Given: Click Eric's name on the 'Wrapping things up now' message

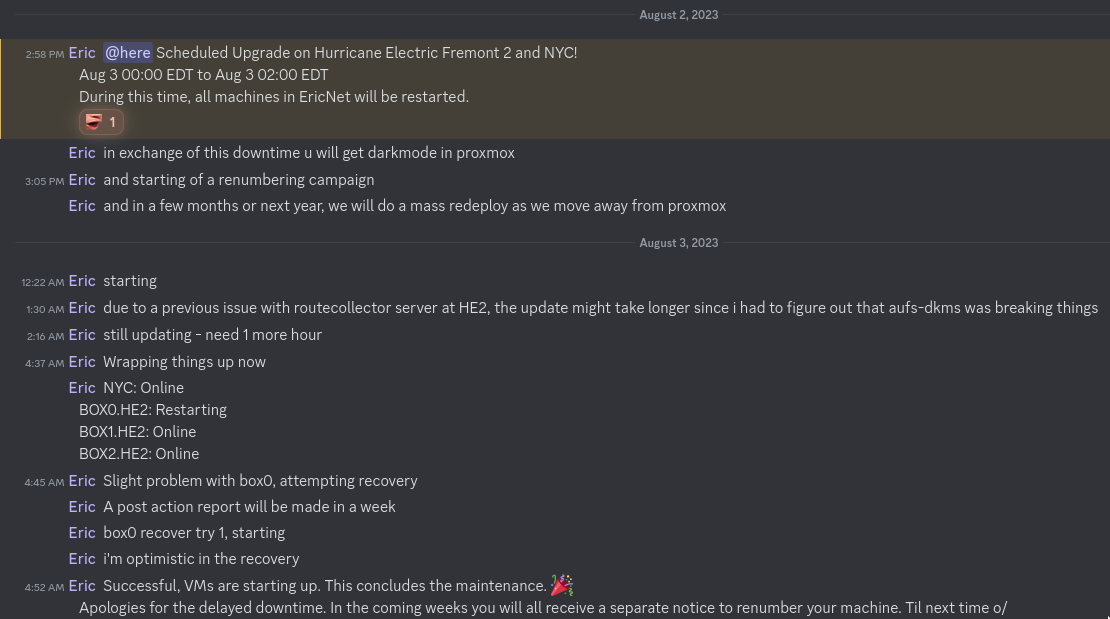Looking at the screenshot, I should coord(82,361).
